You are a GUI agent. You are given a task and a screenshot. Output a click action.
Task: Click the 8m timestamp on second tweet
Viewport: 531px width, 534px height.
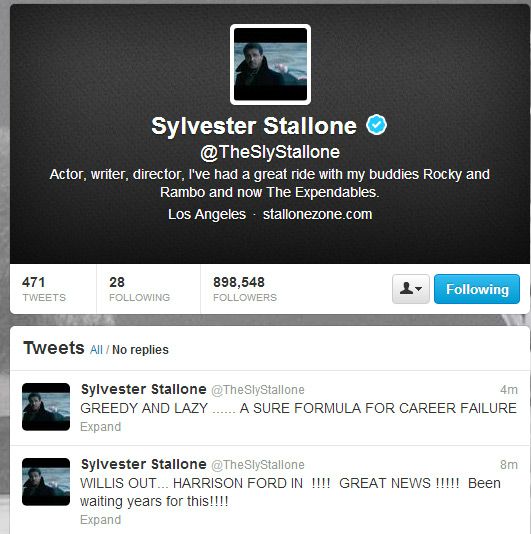(509, 465)
